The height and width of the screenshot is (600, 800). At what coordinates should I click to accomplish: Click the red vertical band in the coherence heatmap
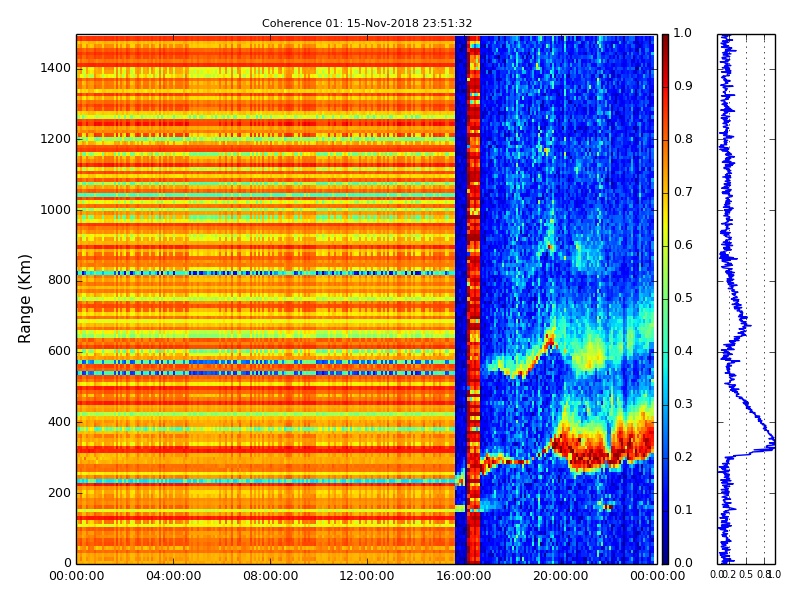(474, 299)
